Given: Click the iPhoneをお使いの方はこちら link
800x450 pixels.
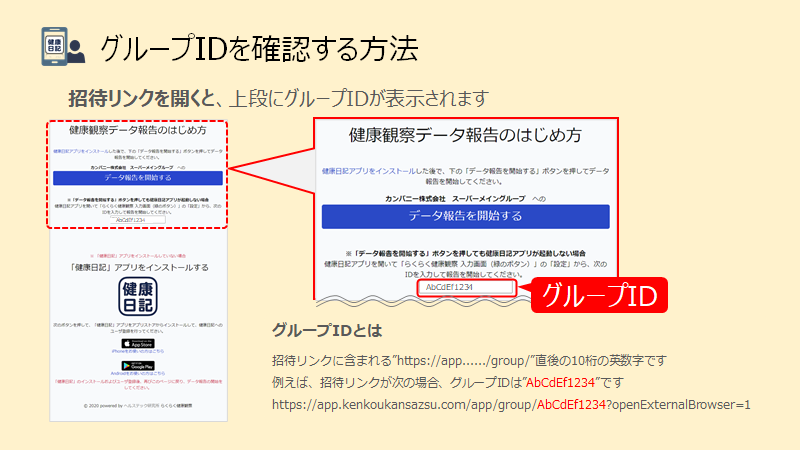Looking at the screenshot, I should click(138, 352).
